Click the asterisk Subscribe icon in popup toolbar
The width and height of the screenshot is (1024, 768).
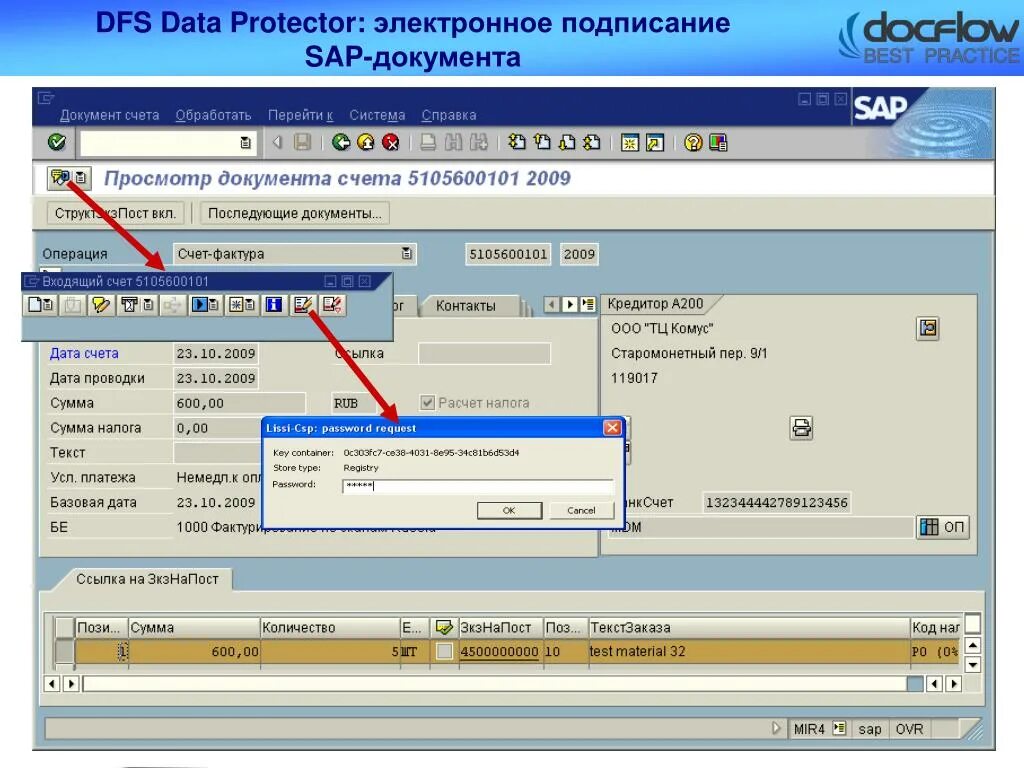coord(236,304)
